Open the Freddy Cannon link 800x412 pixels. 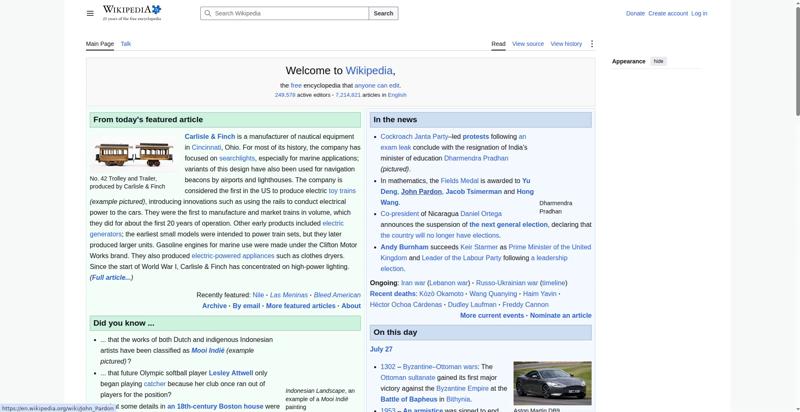point(526,305)
